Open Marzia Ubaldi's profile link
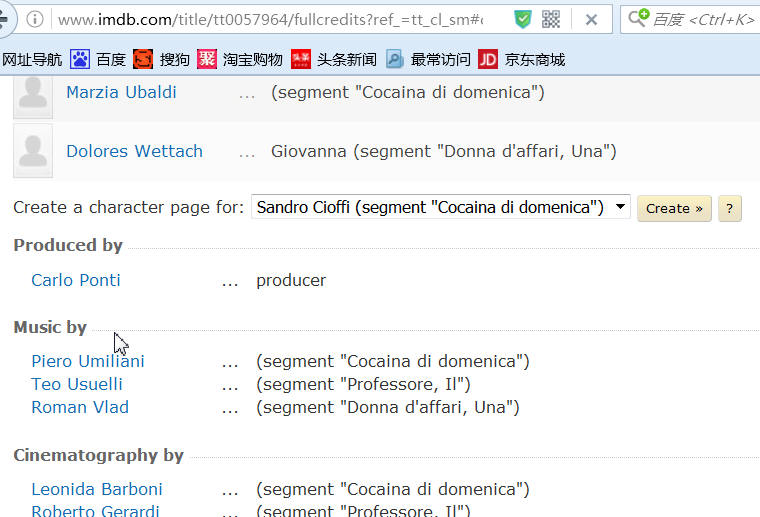 [121, 92]
